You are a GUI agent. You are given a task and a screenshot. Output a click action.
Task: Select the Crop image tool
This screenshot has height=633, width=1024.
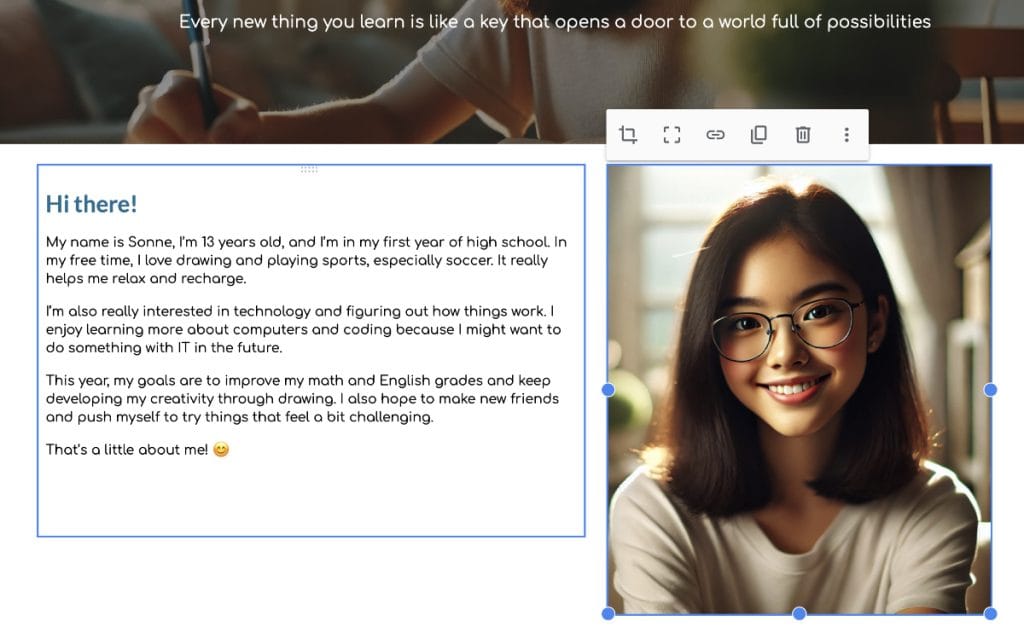click(x=628, y=135)
